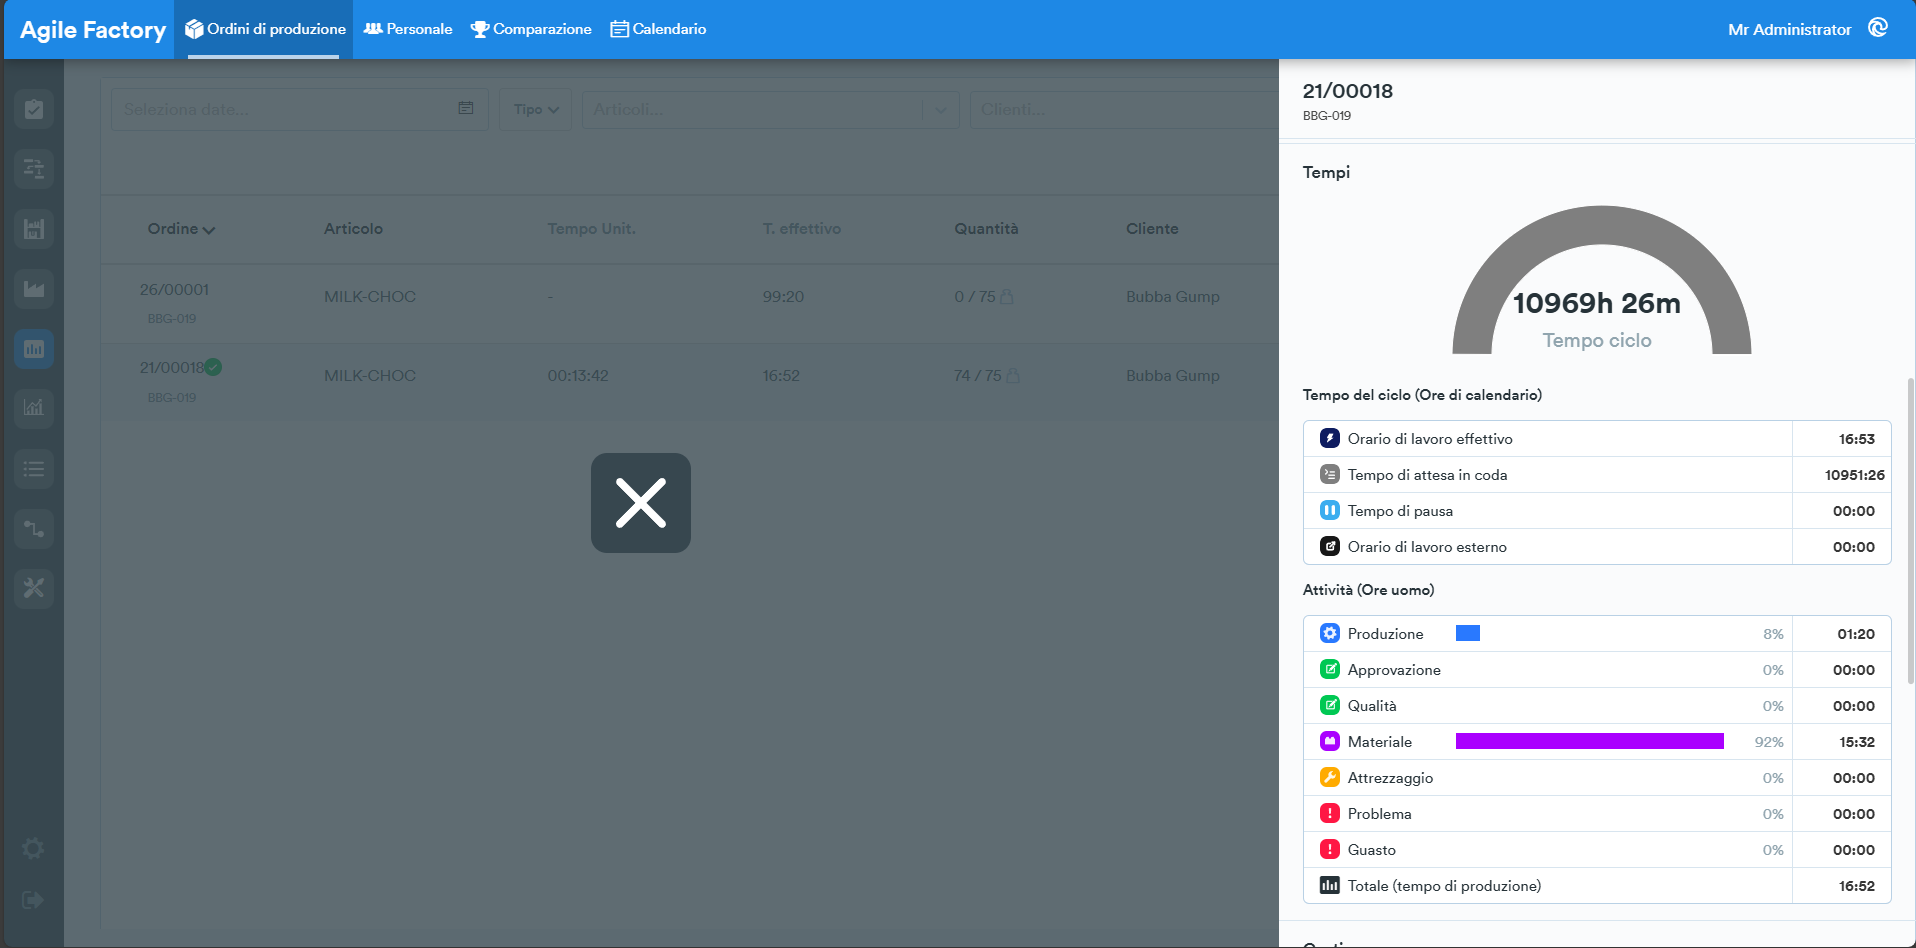
Task: Open the Ordini di produzione tab
Action: pyautogui.click(x=265, y=29)
